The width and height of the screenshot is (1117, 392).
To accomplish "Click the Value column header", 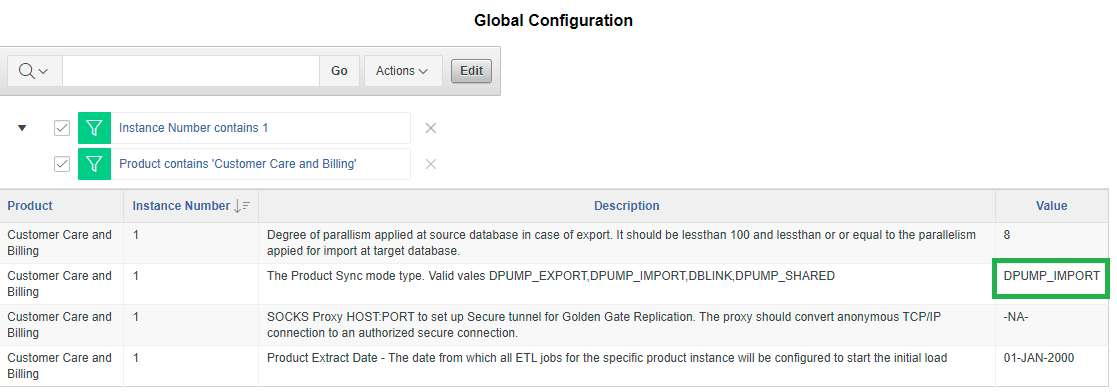I will [x=1051, y=206].
